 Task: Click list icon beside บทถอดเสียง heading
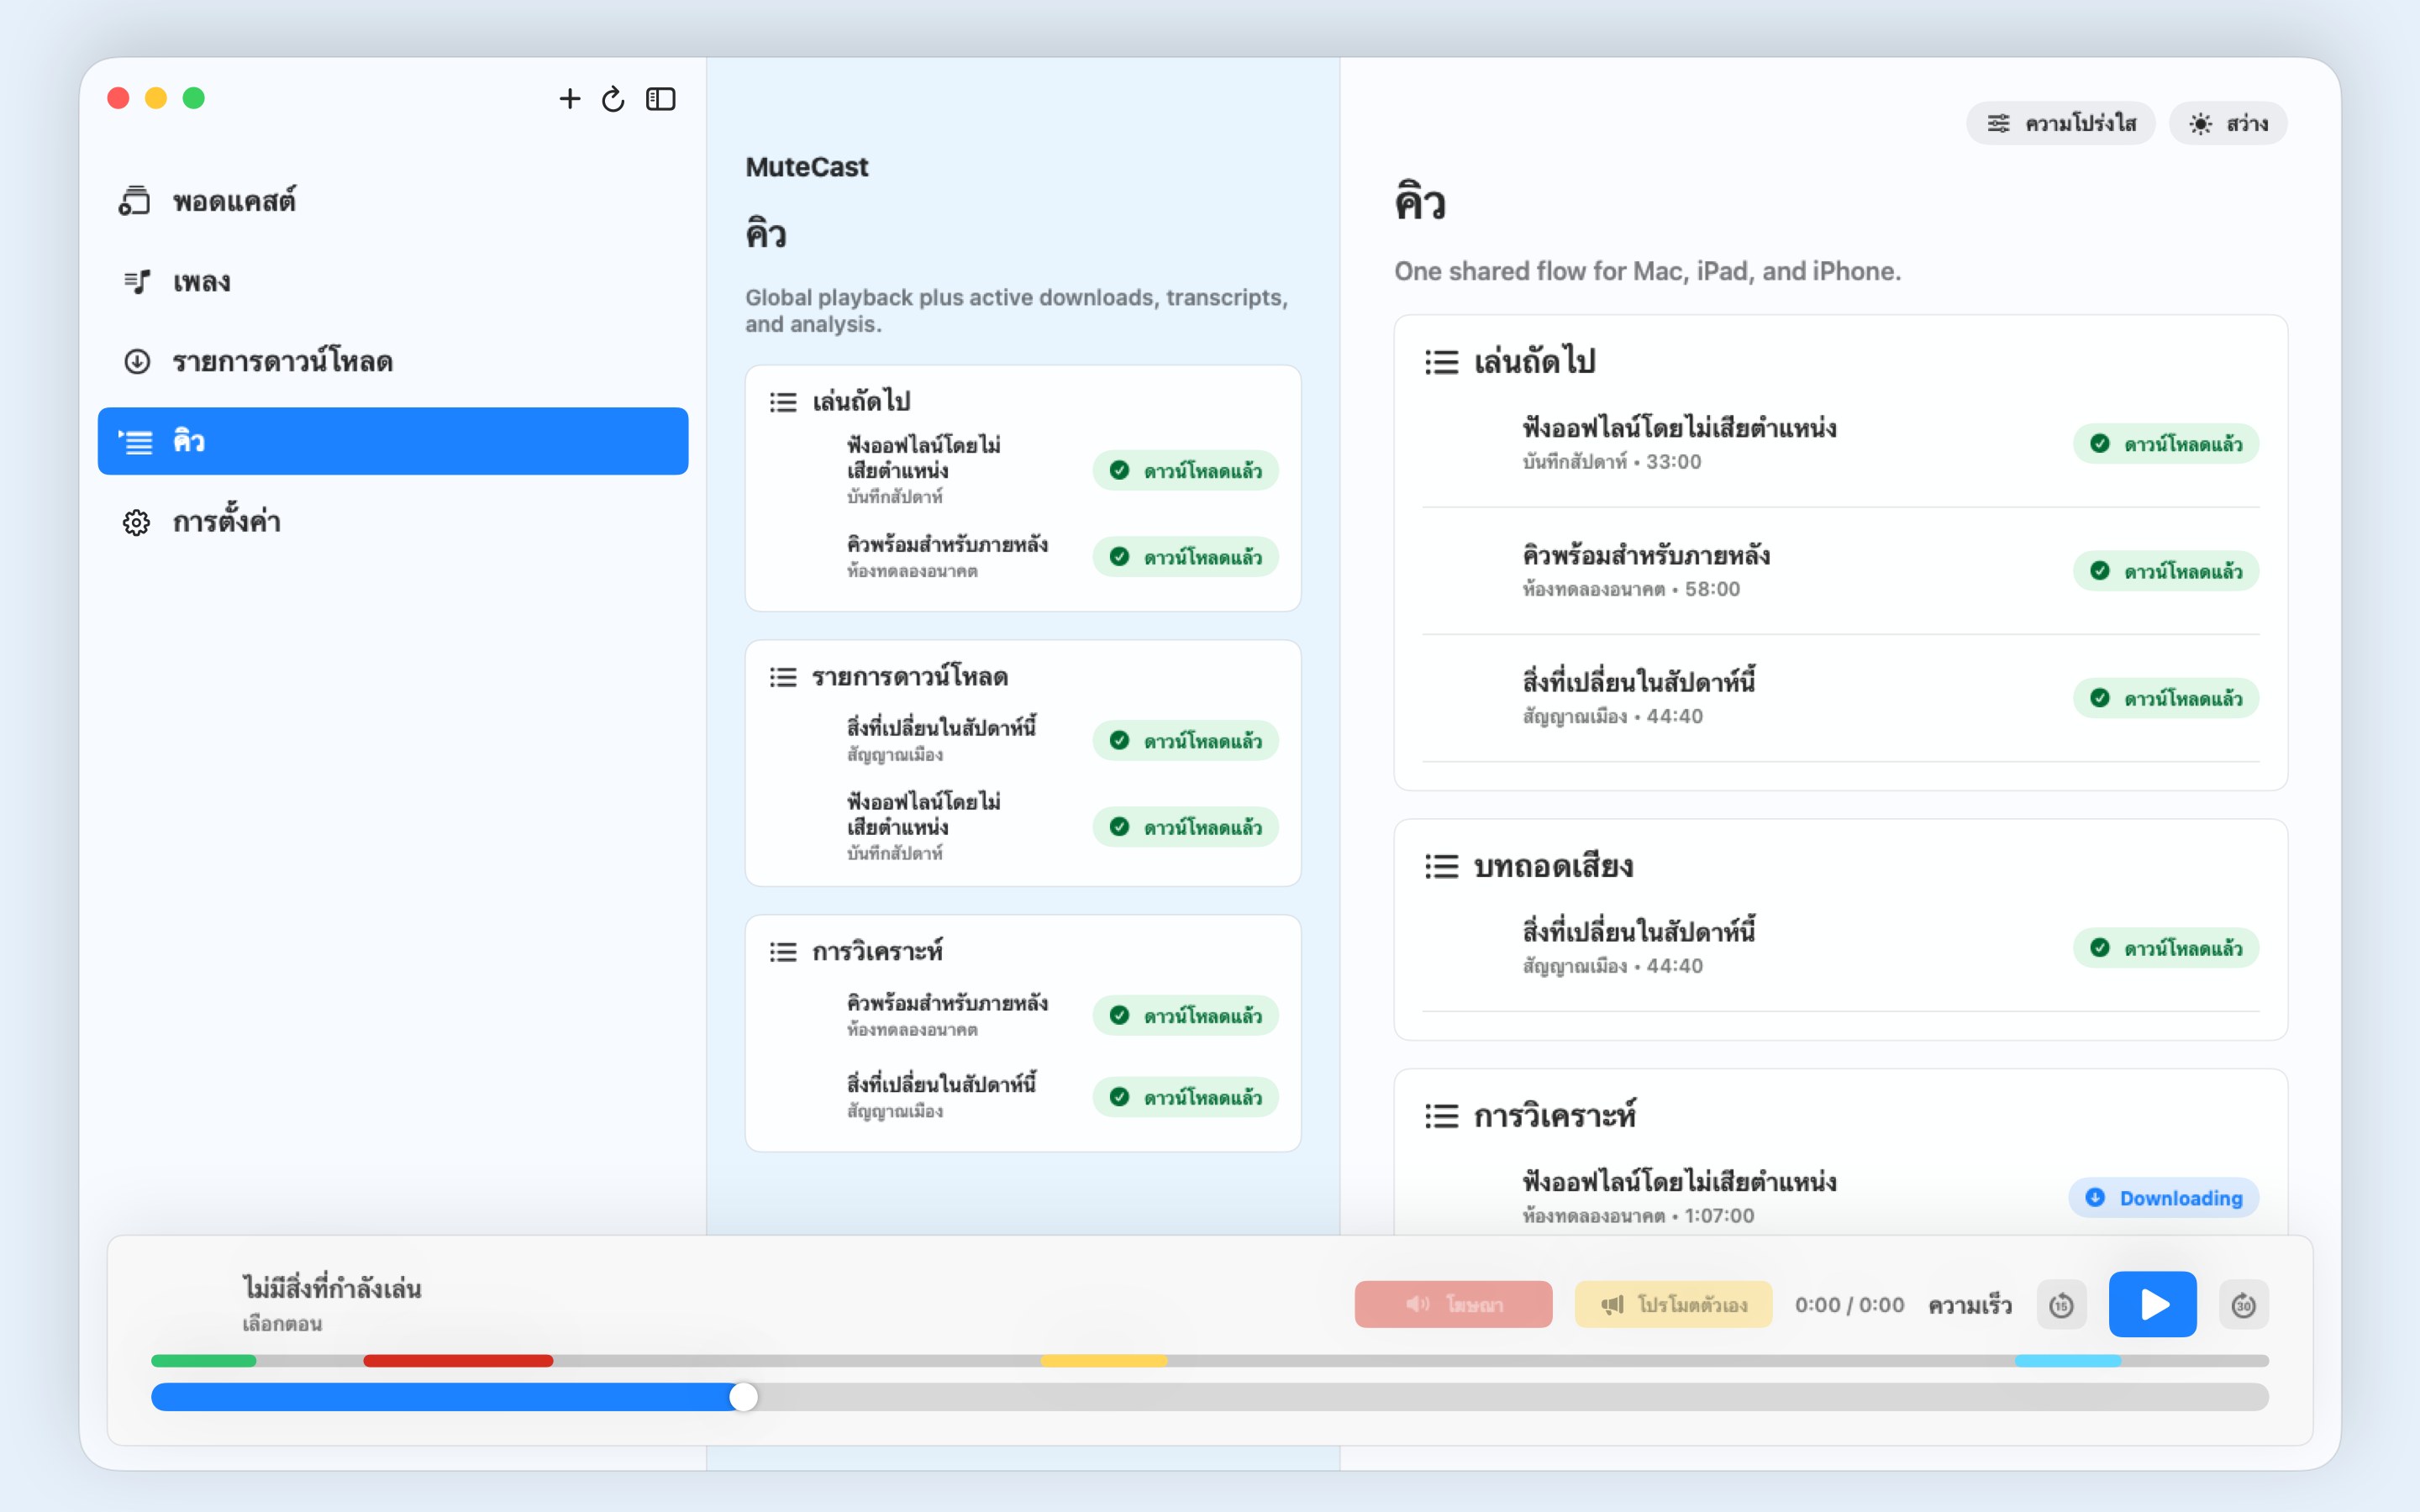click(x=1441, y=865)
